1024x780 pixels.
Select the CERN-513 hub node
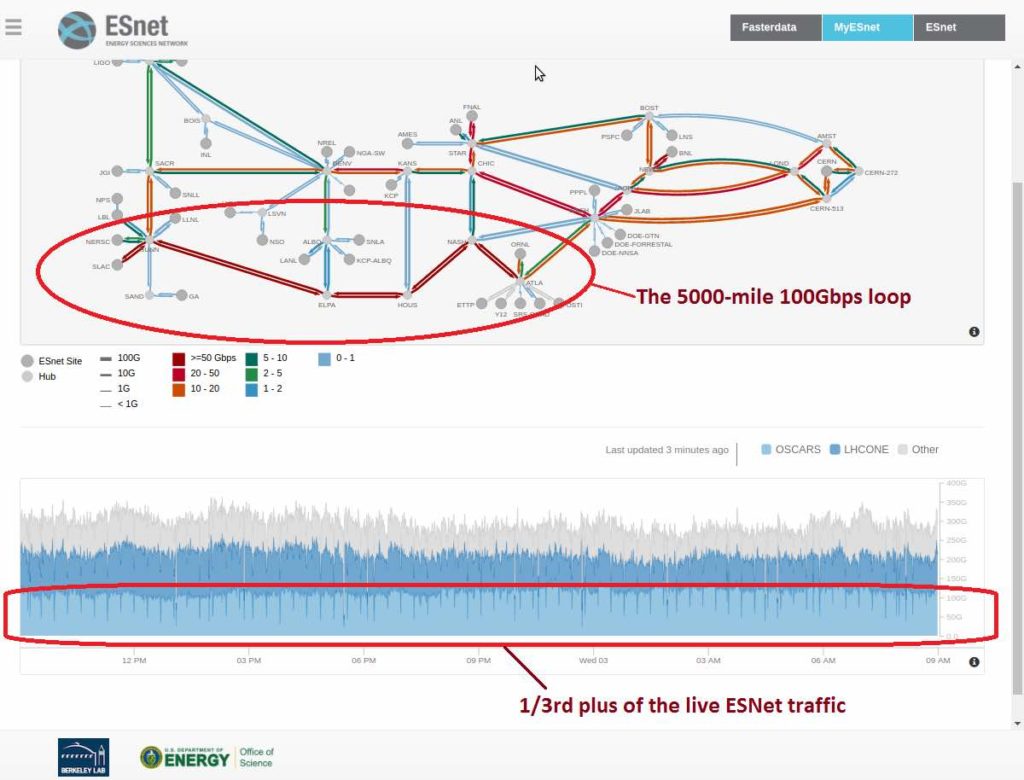(x=827, y=199)
